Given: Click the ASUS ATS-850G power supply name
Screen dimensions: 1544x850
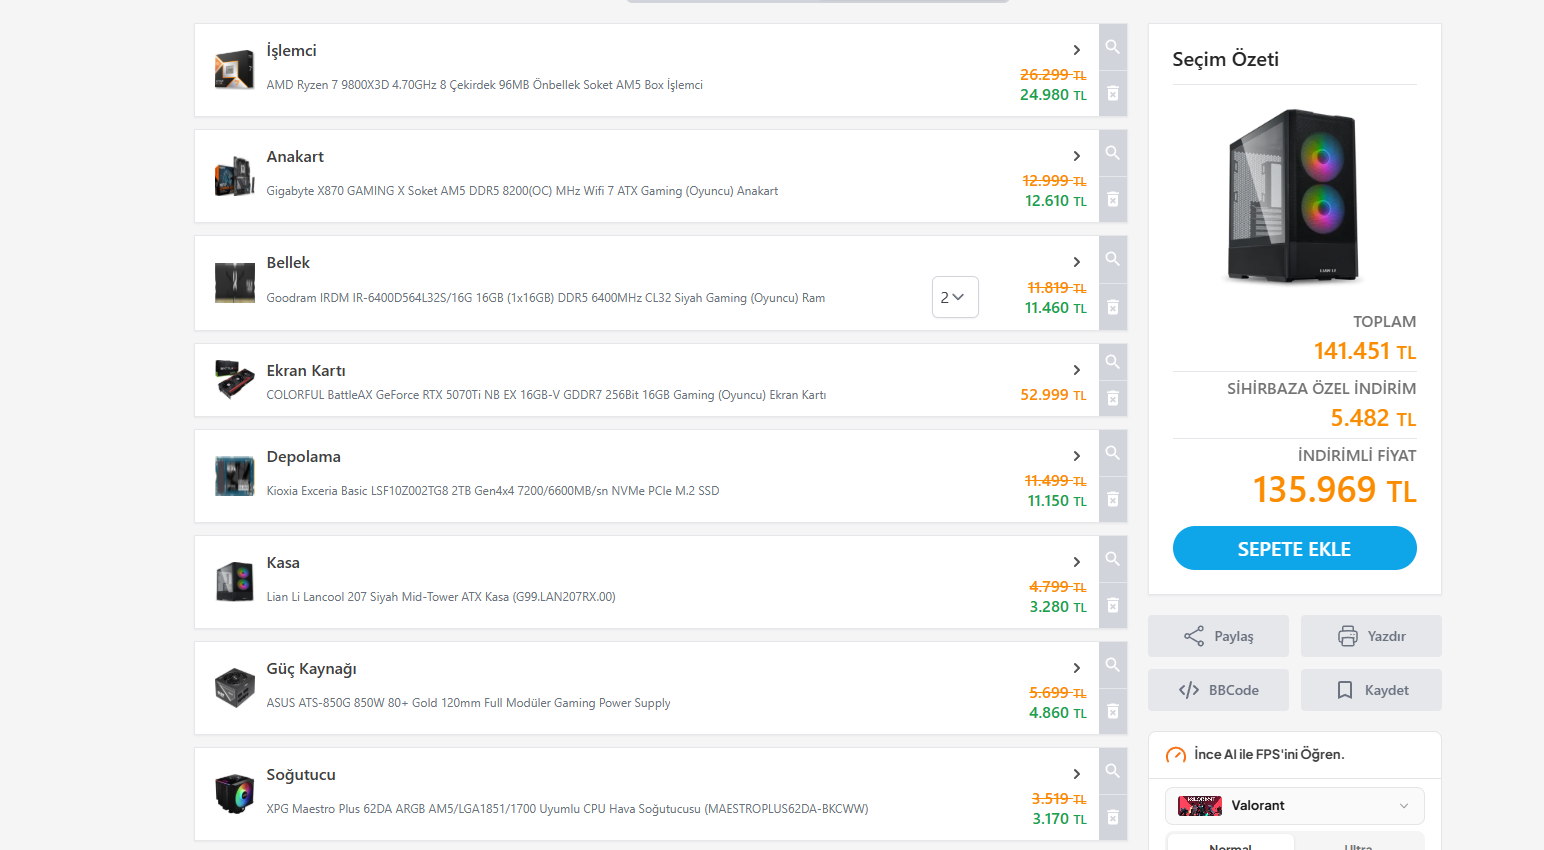Looking at the screenshot, I should click(x=468, y=703).
